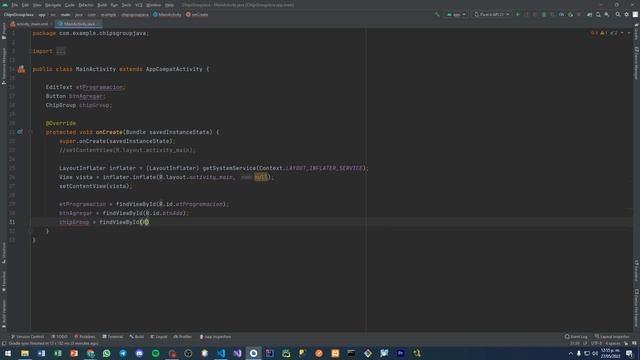Open the Layout Inspector
This screenshot has height=360, width=640.
tap(612, 337)
